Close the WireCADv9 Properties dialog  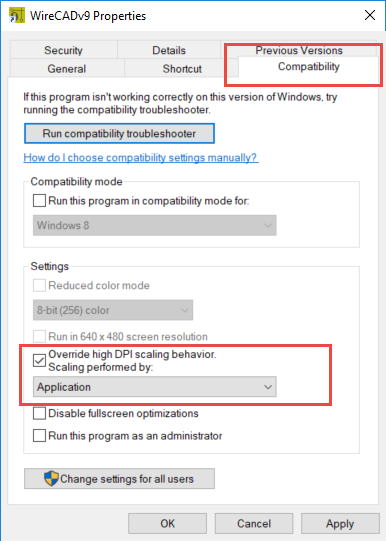370,15
